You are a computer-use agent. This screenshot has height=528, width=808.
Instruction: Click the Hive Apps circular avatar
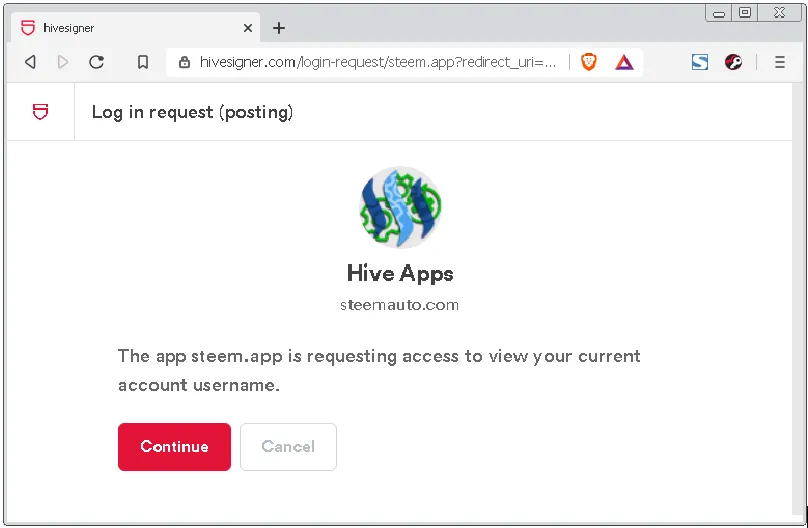tap(400, 207)
